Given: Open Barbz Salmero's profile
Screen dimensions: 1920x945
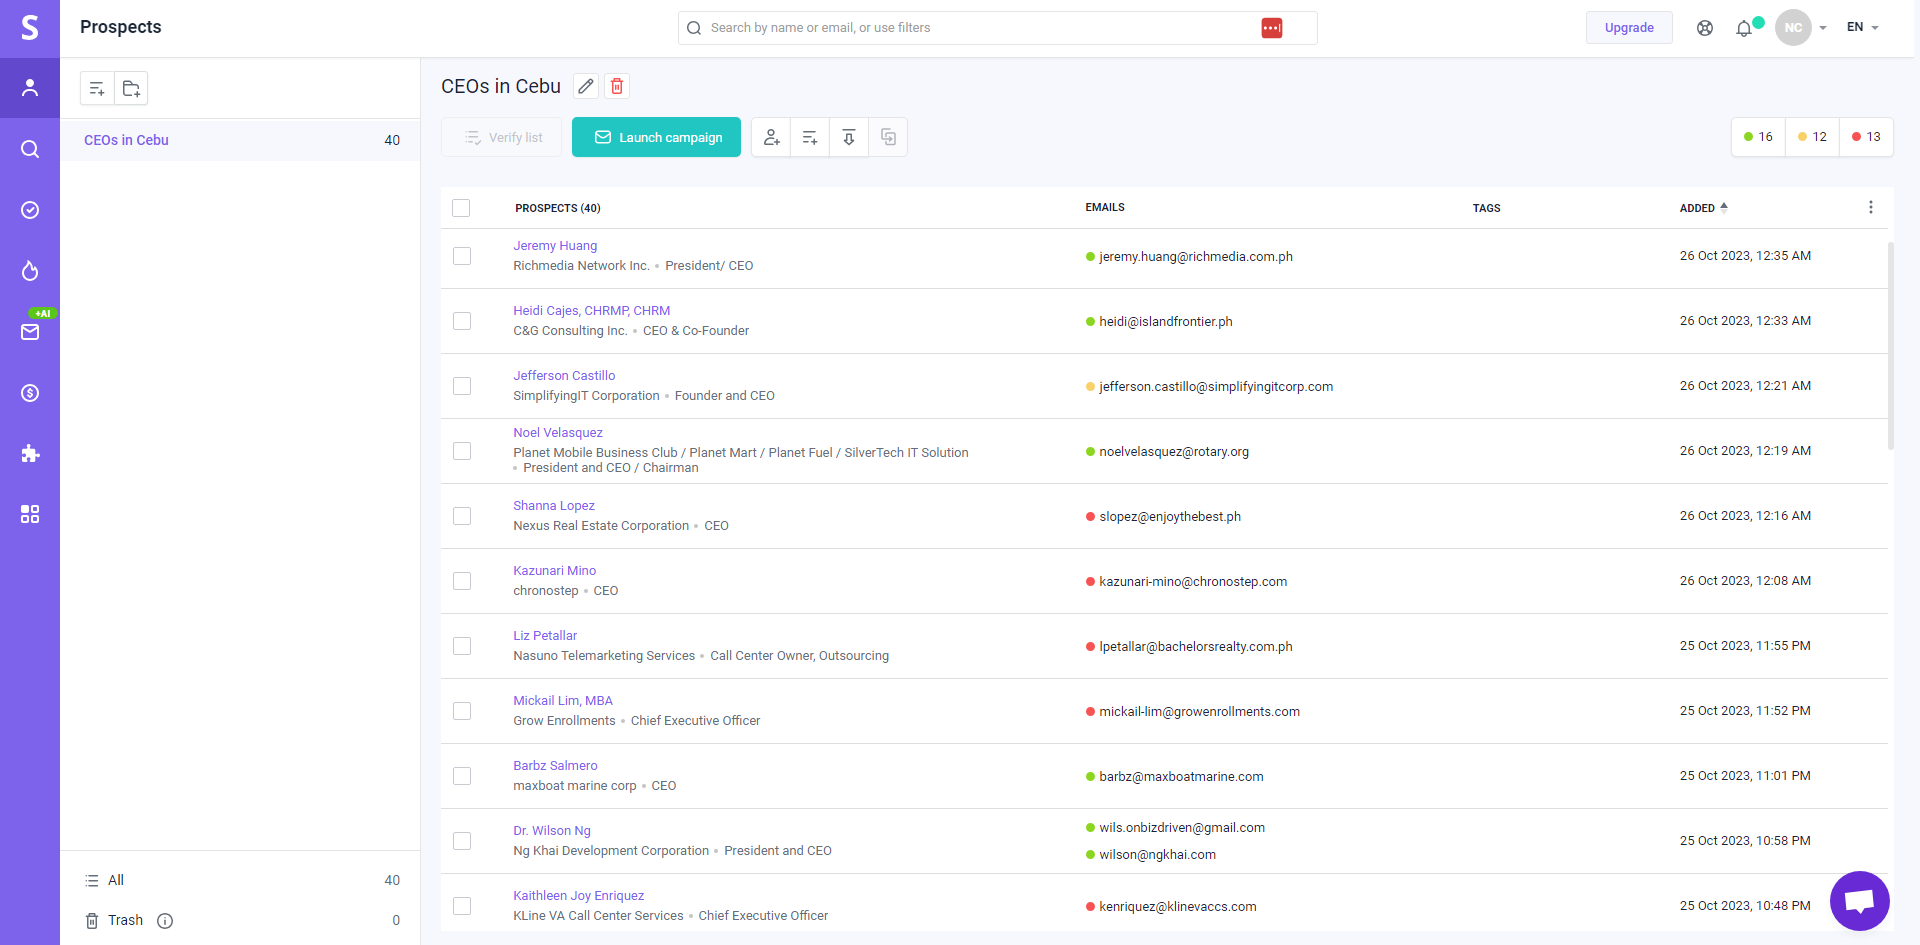Looking at the screenshot, I should point(555,766).
